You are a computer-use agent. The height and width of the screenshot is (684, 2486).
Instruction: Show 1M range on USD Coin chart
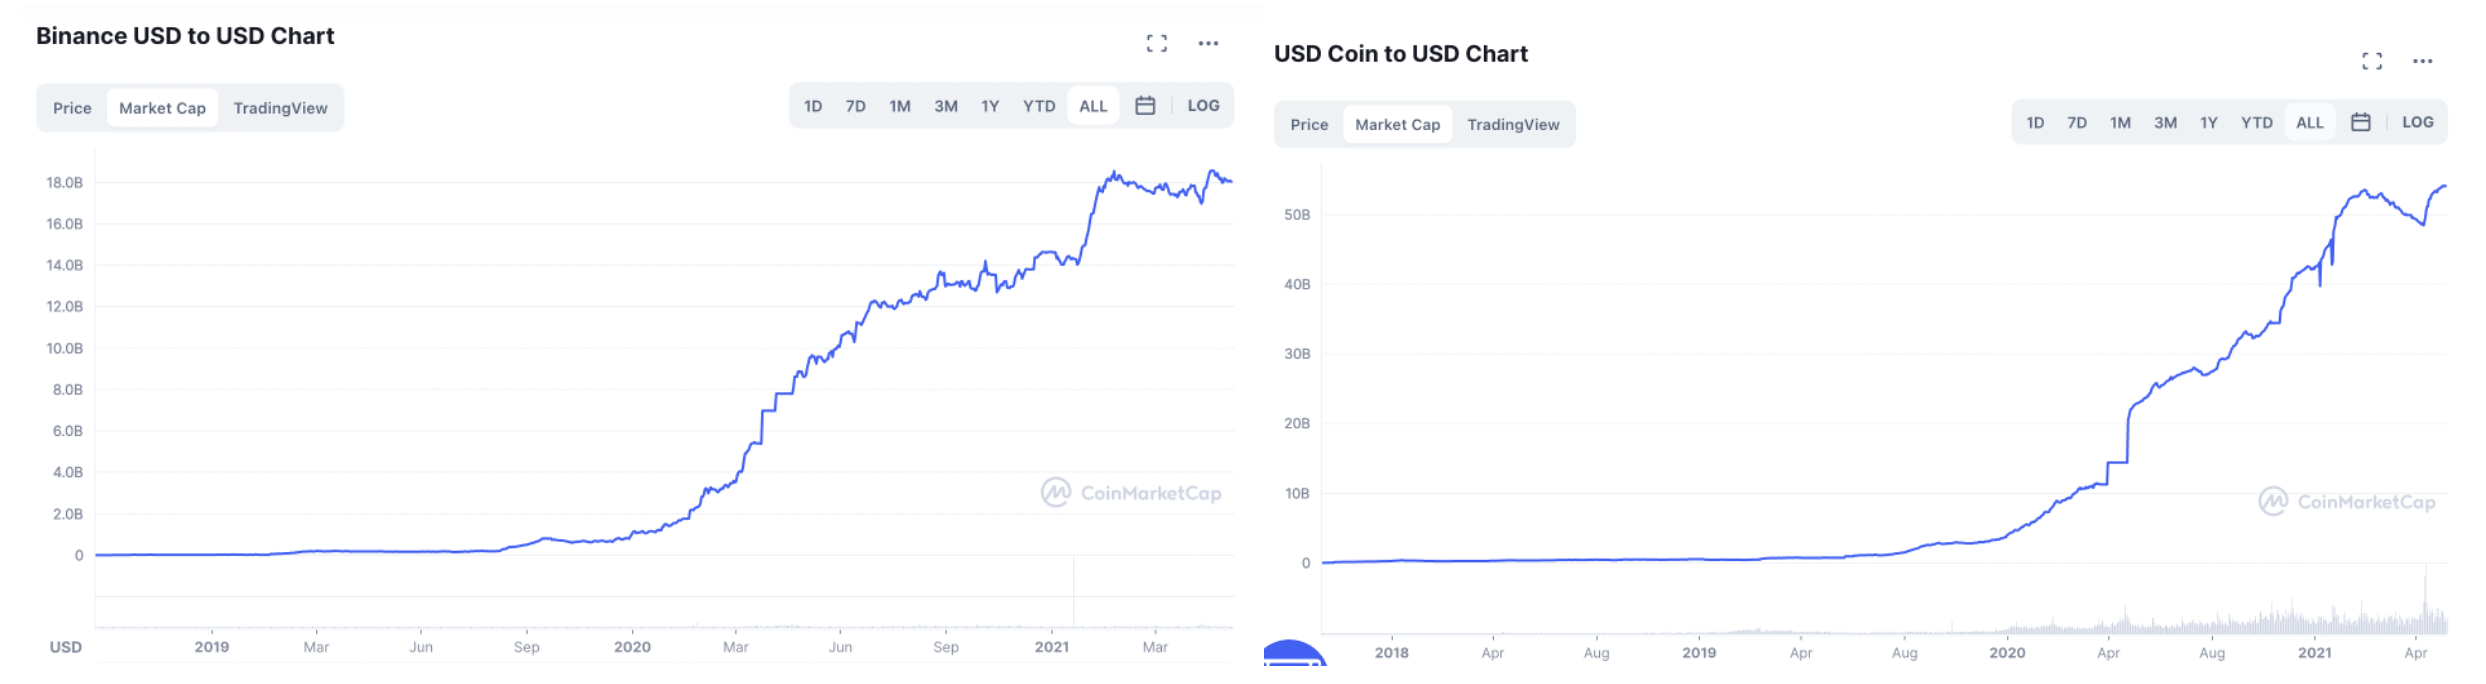tap(2120, 123)
